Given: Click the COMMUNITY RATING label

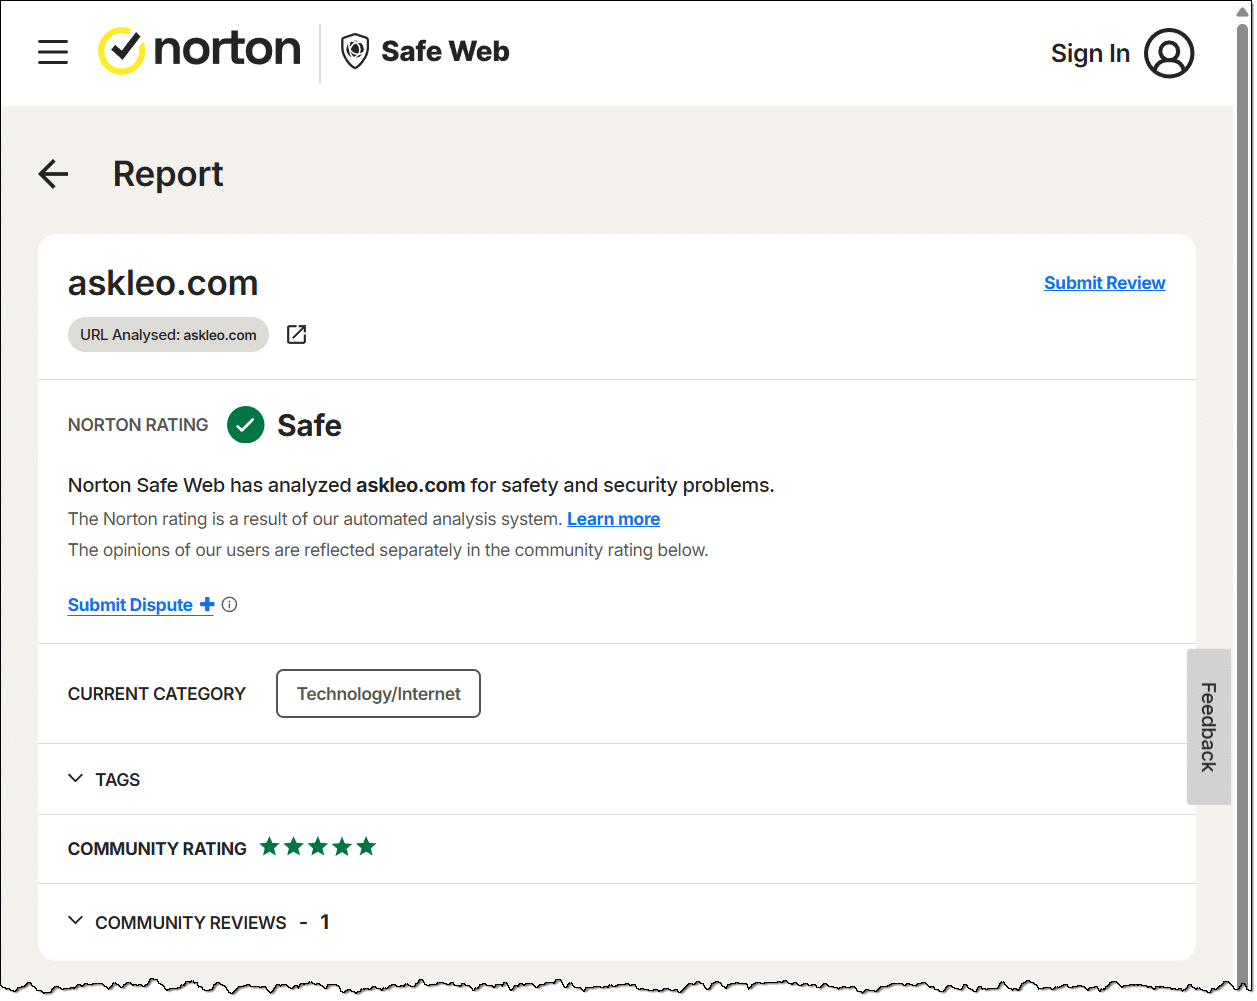Looking at the screenshot, I should tap(157, 849).
